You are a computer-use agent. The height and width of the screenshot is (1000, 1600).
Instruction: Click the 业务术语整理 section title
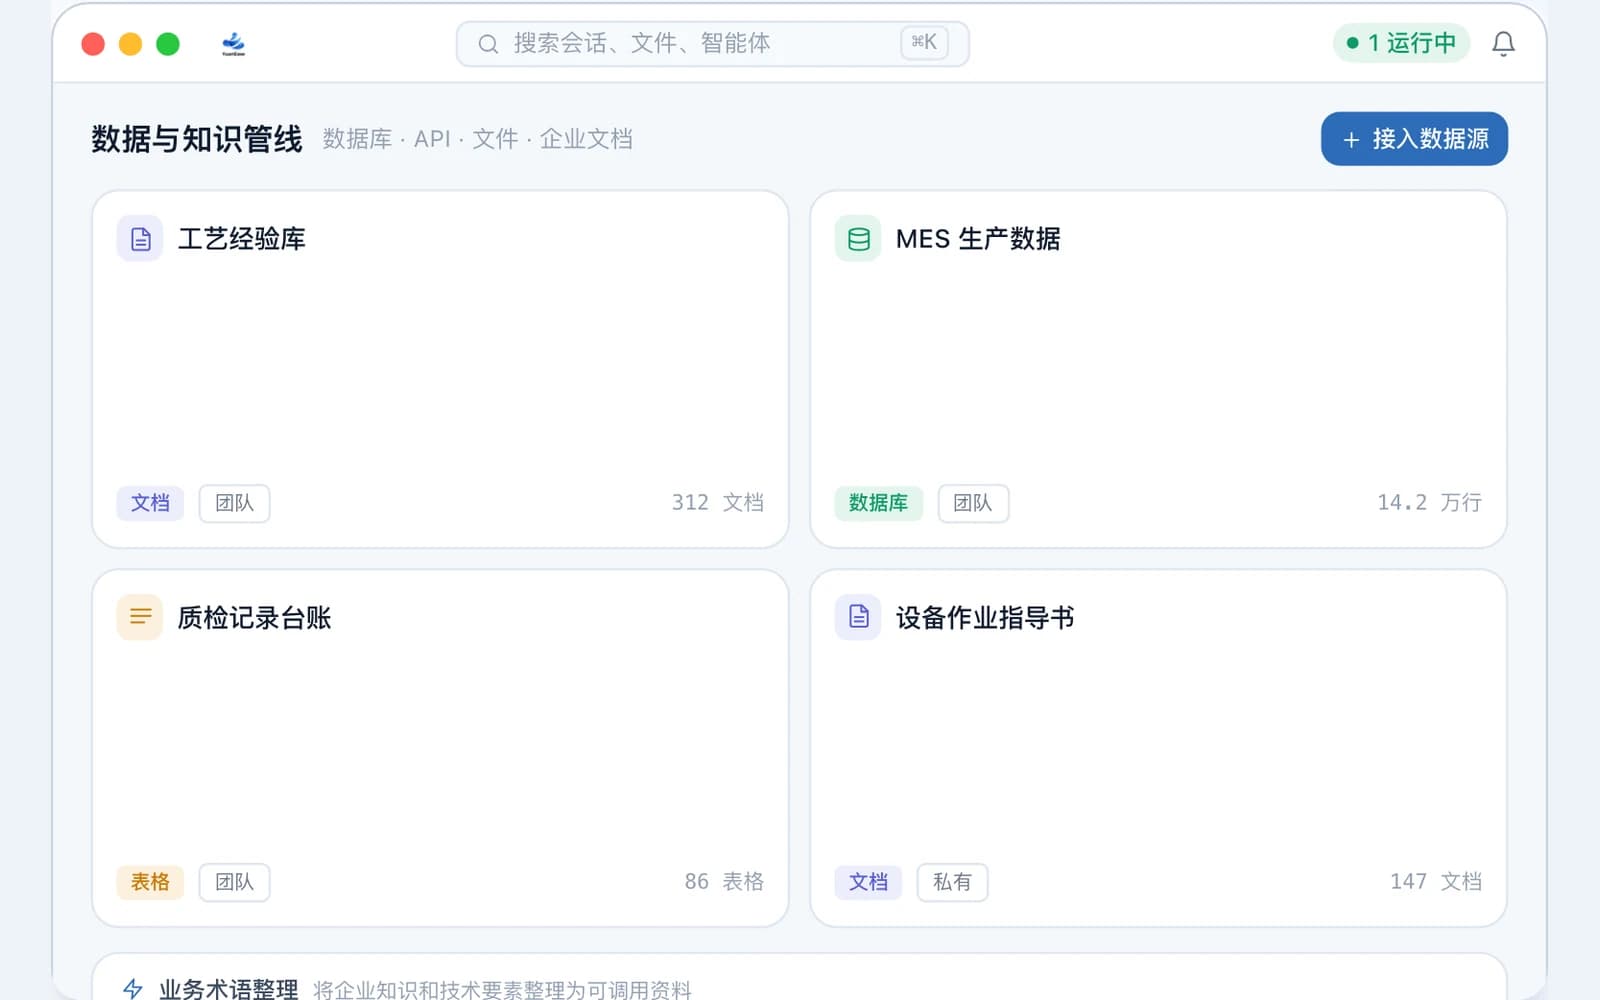[x=229, y=989]
